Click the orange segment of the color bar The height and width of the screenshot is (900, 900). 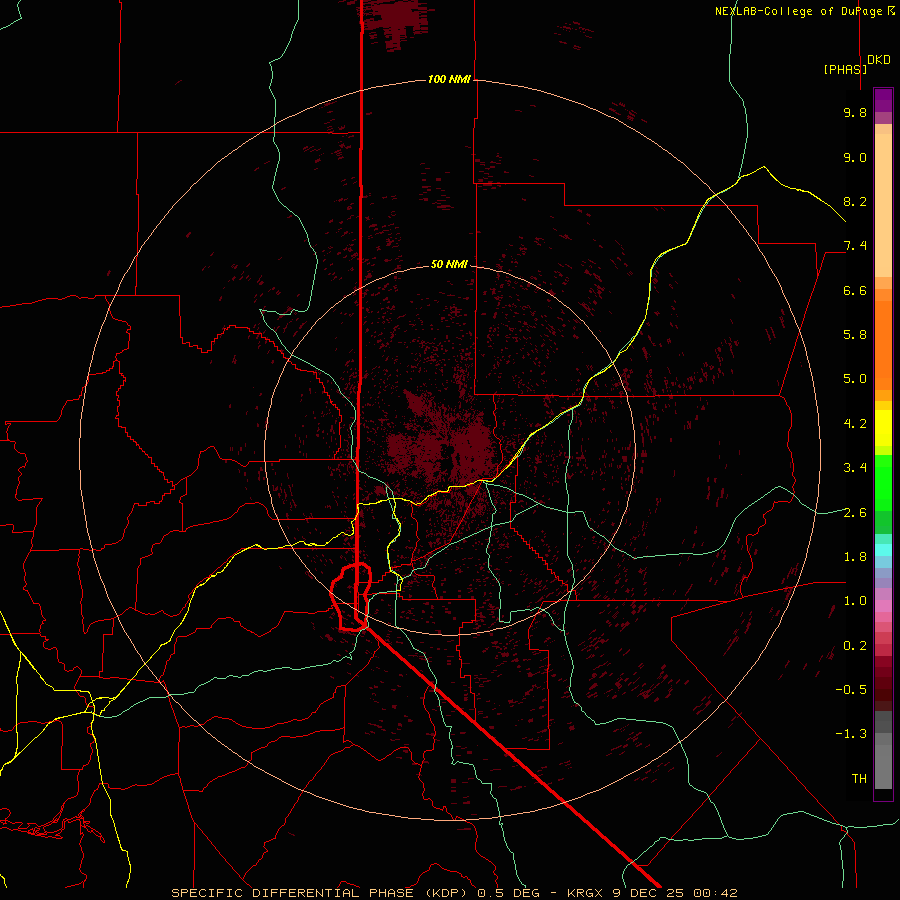pos(883,344)
